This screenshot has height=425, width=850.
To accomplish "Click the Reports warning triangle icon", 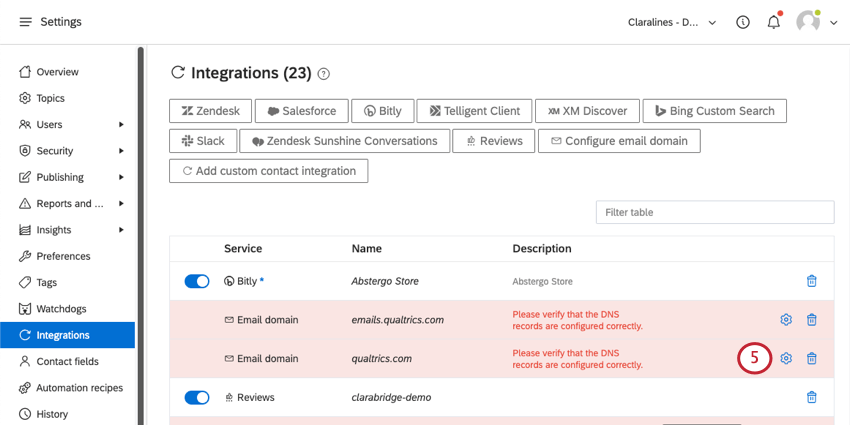I will [x=25, y=203].
